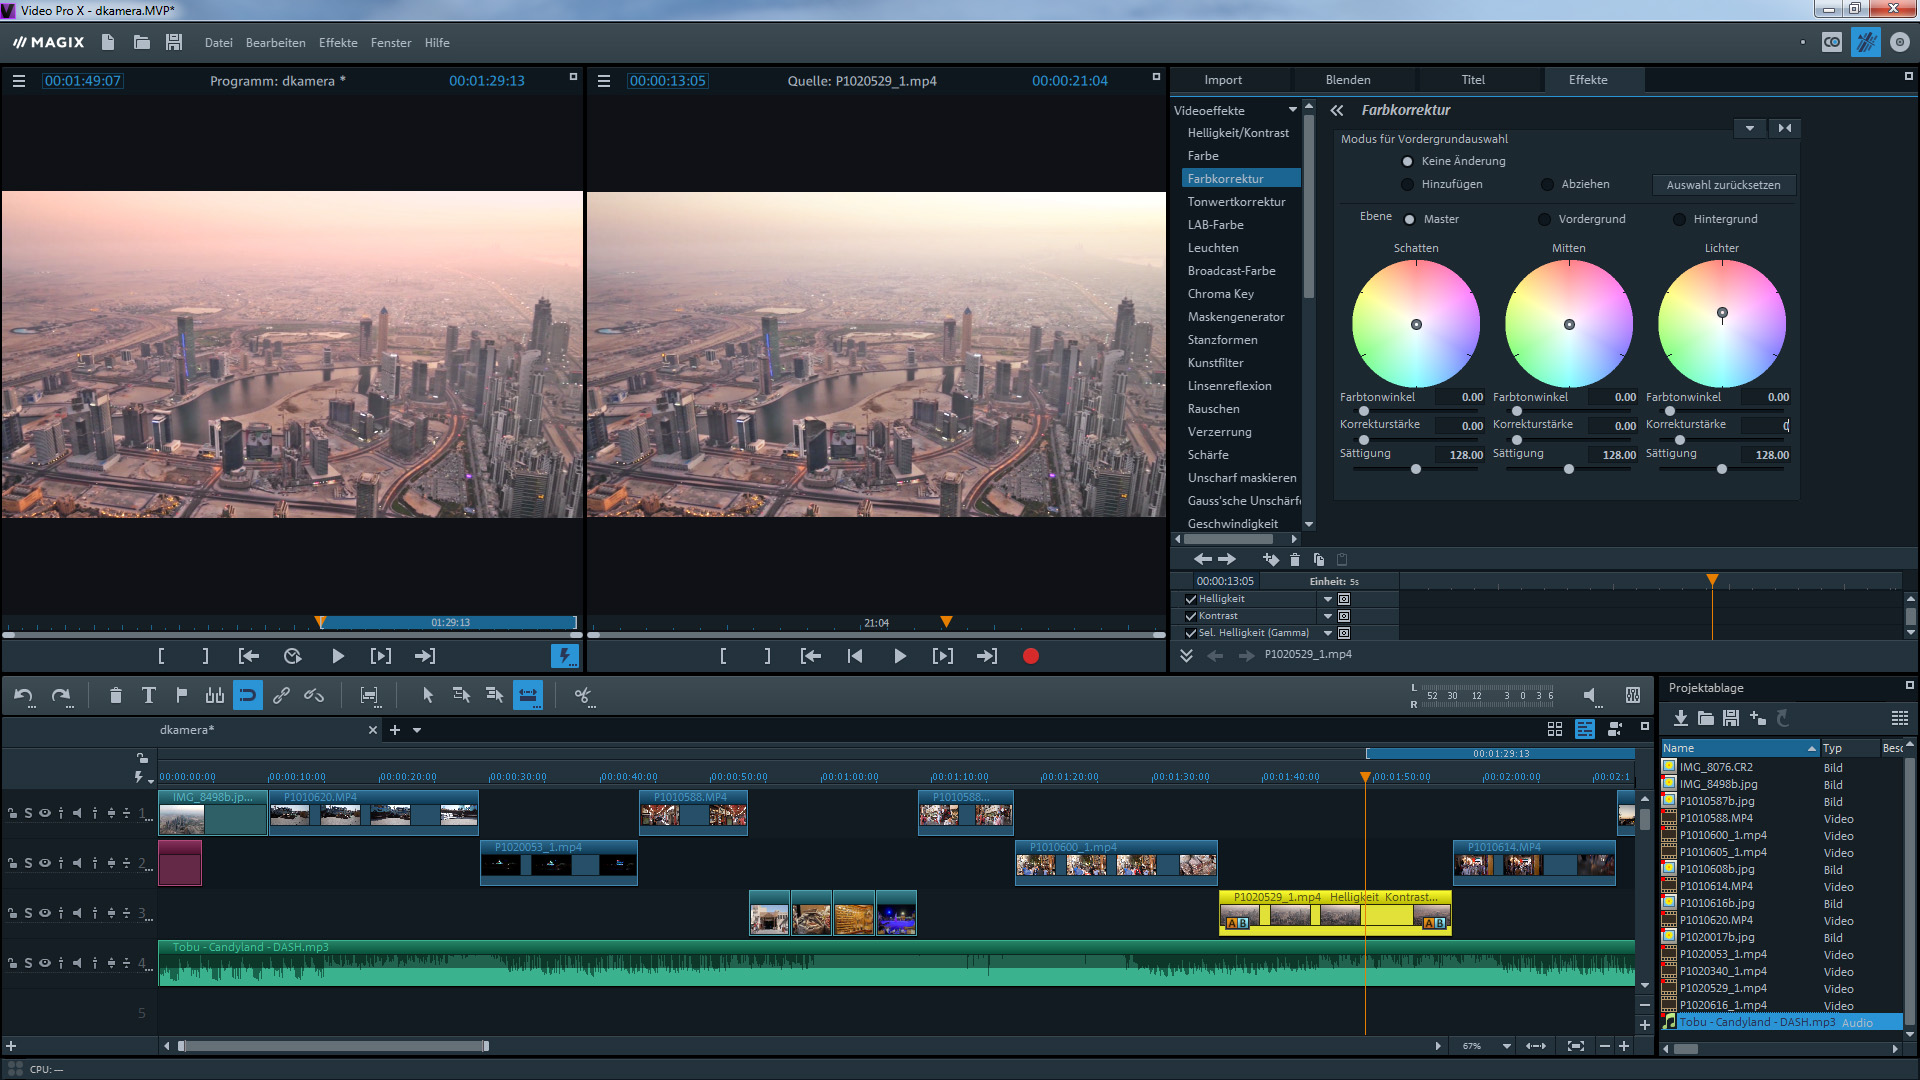Click the undo arrow in timeline toolbar
The height and width of the screenshot is (1080, 1920).
point(24,695)
